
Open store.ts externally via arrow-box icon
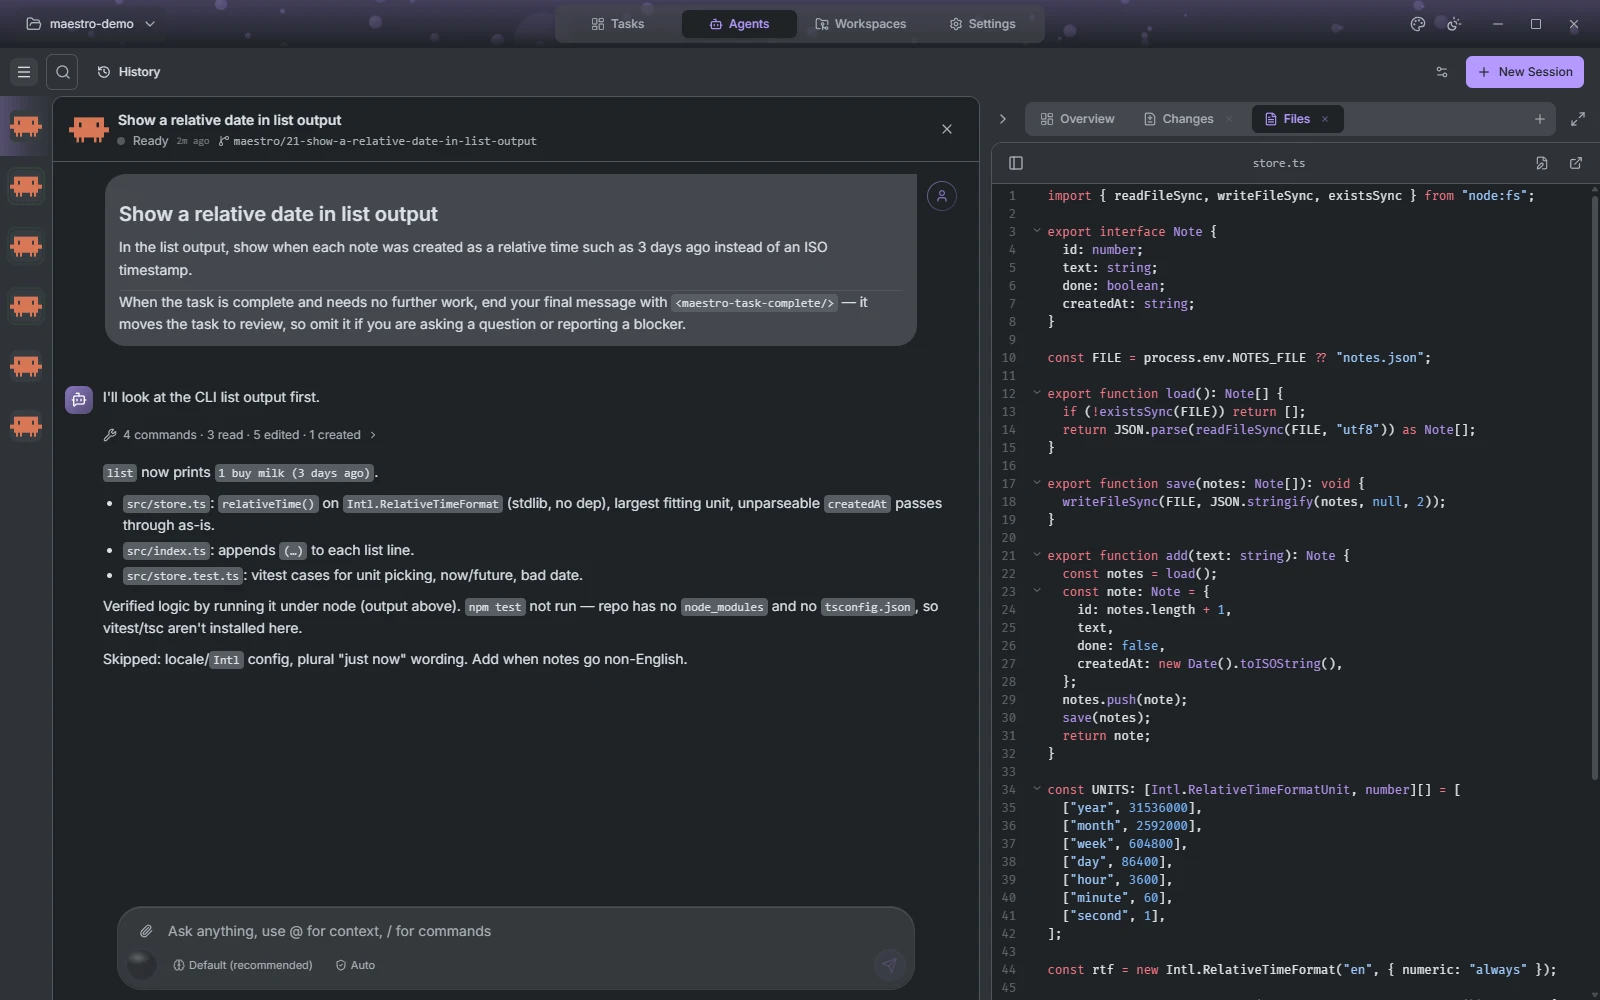click(x=1576, y=163)
